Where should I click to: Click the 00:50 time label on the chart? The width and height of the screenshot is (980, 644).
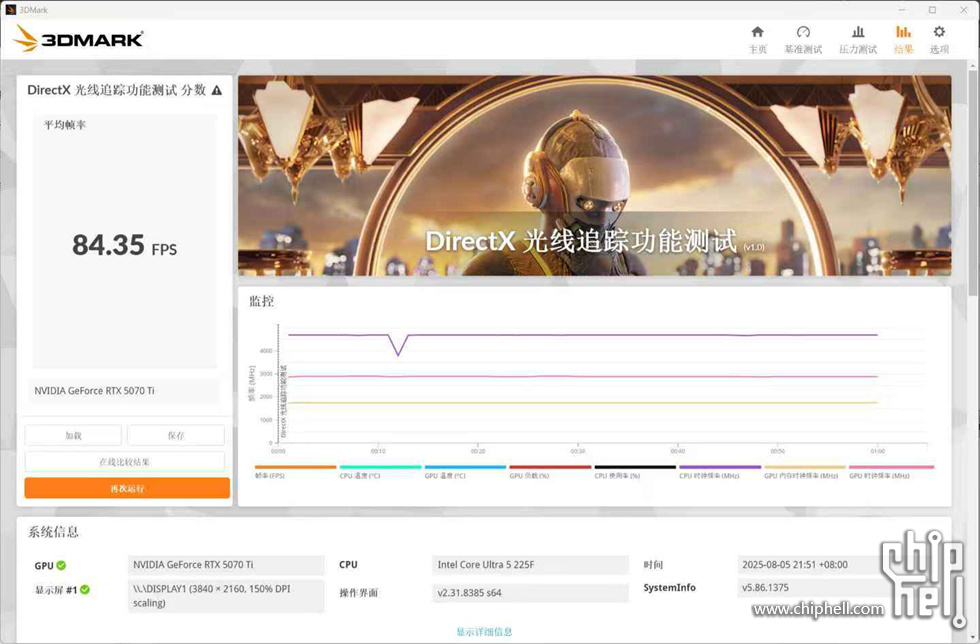tap(778, 451)
